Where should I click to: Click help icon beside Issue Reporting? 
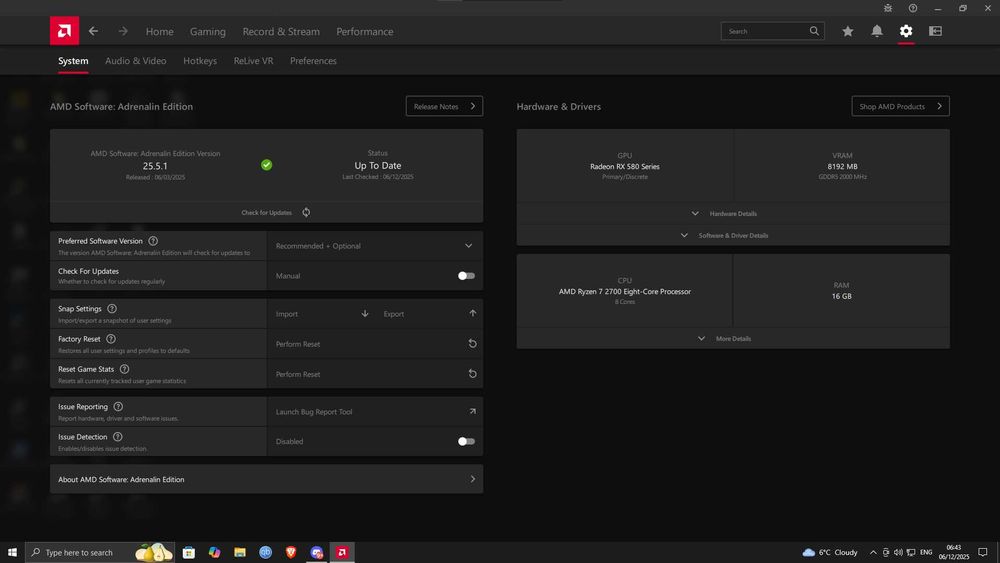pyautogui.click(x=118, y=406)
